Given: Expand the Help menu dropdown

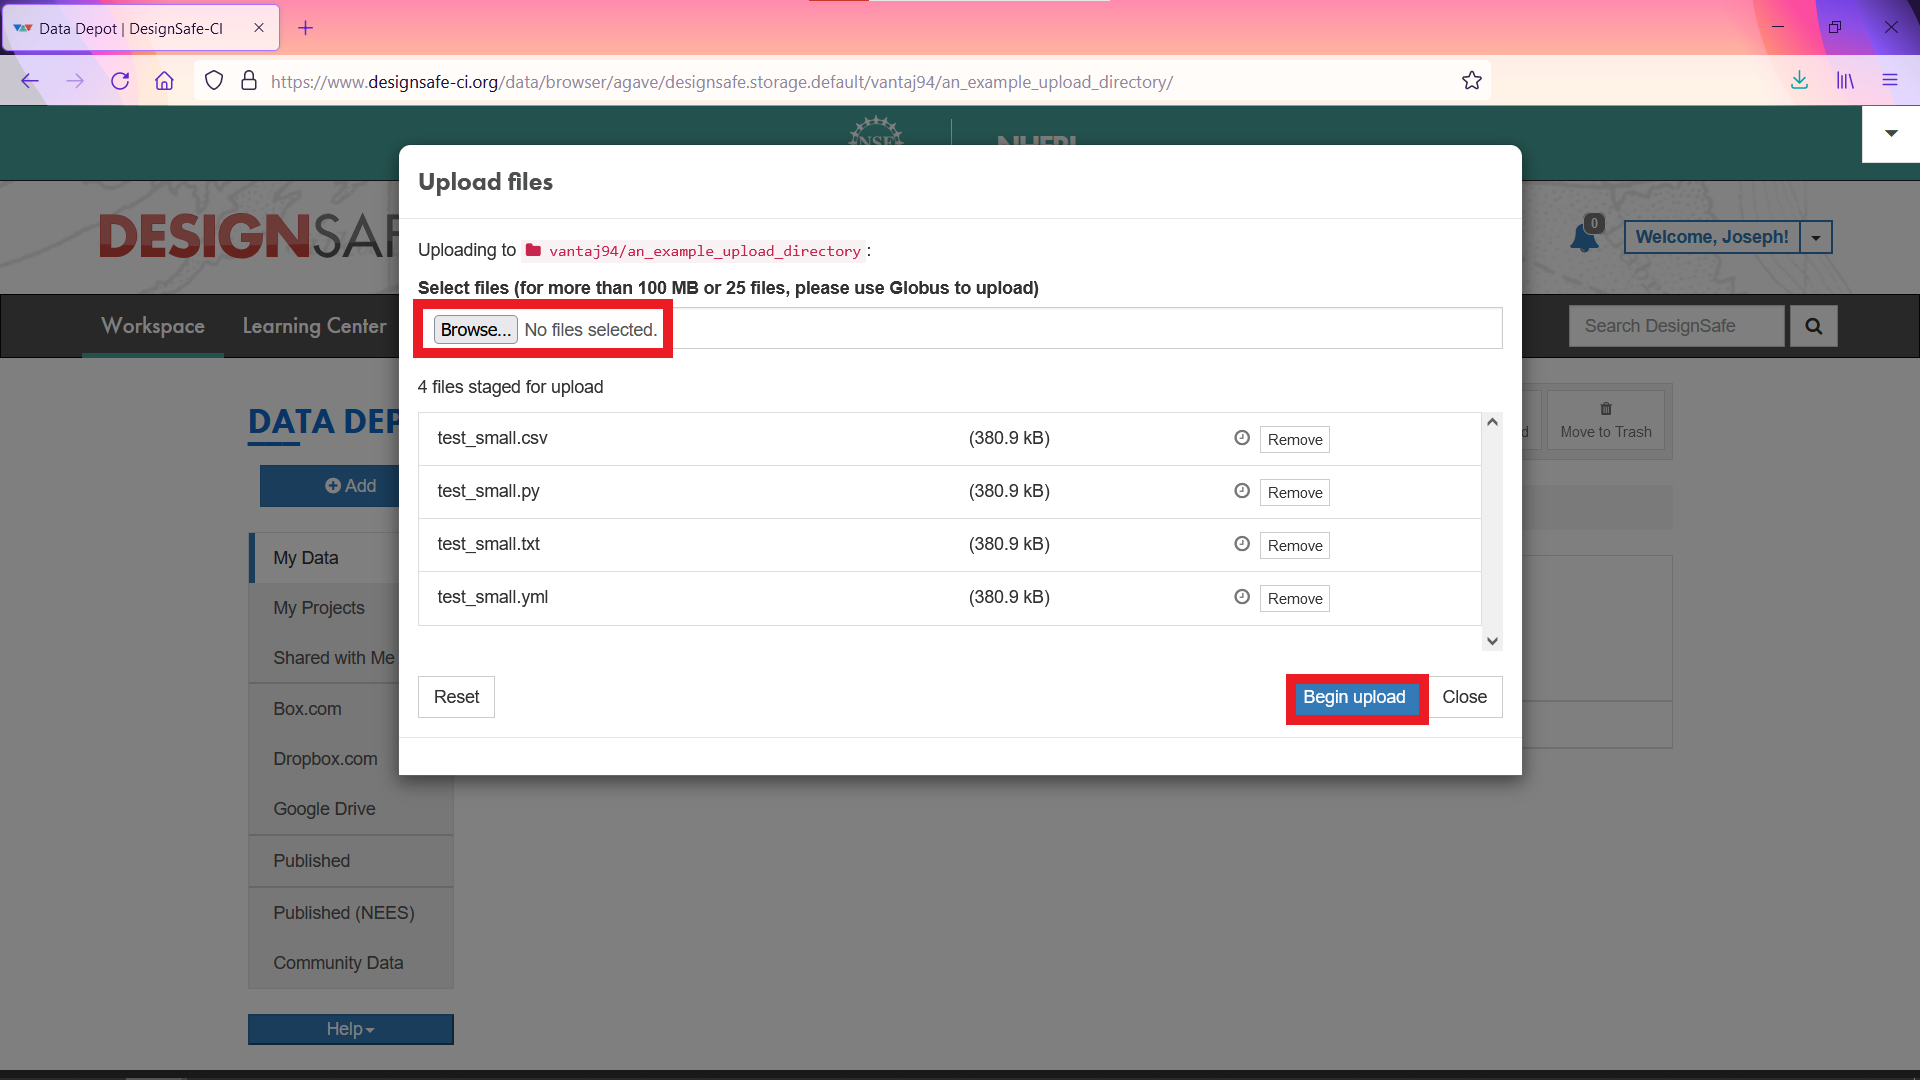Looking at the screenshot, I should [x=348, y=1029].
